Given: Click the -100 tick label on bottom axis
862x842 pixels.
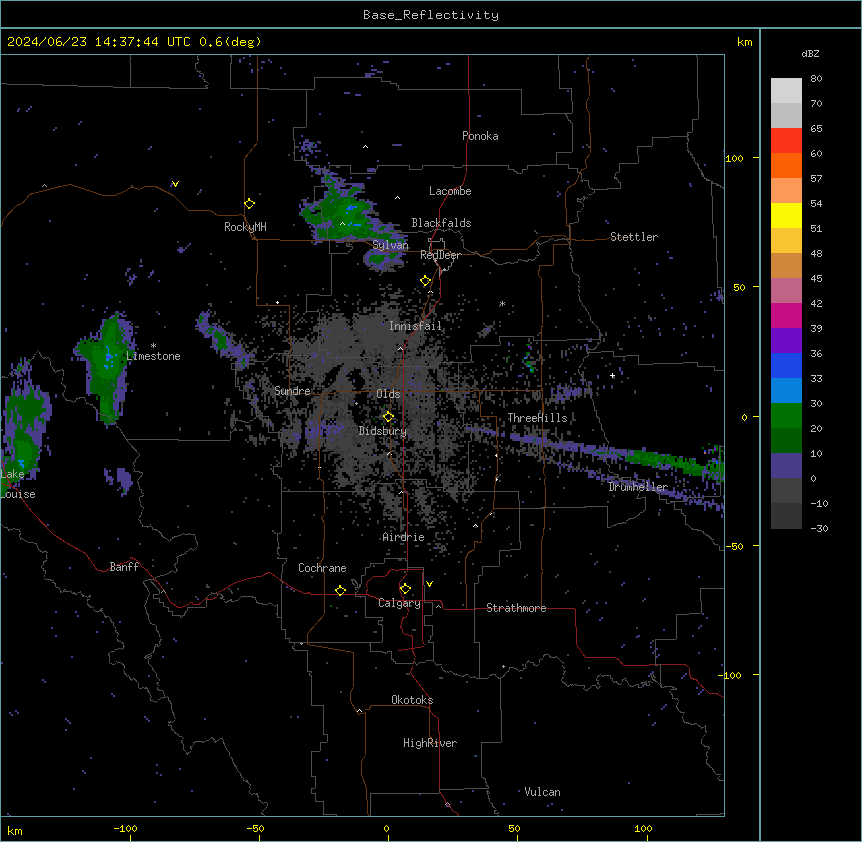Looking at the screenshot, I should (125, 828).
